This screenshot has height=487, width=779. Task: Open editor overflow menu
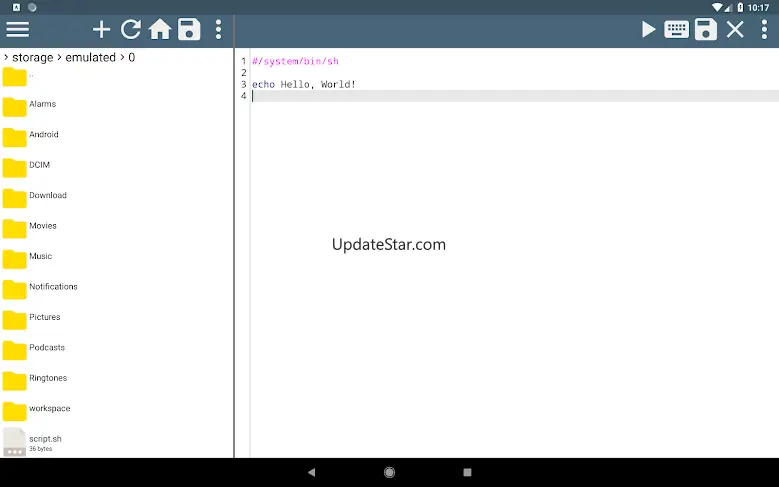click(764, 29)
